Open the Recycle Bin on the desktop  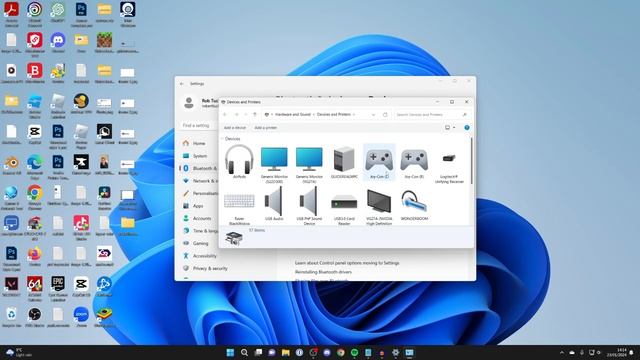pyautogui.click(x=11, y=317)
